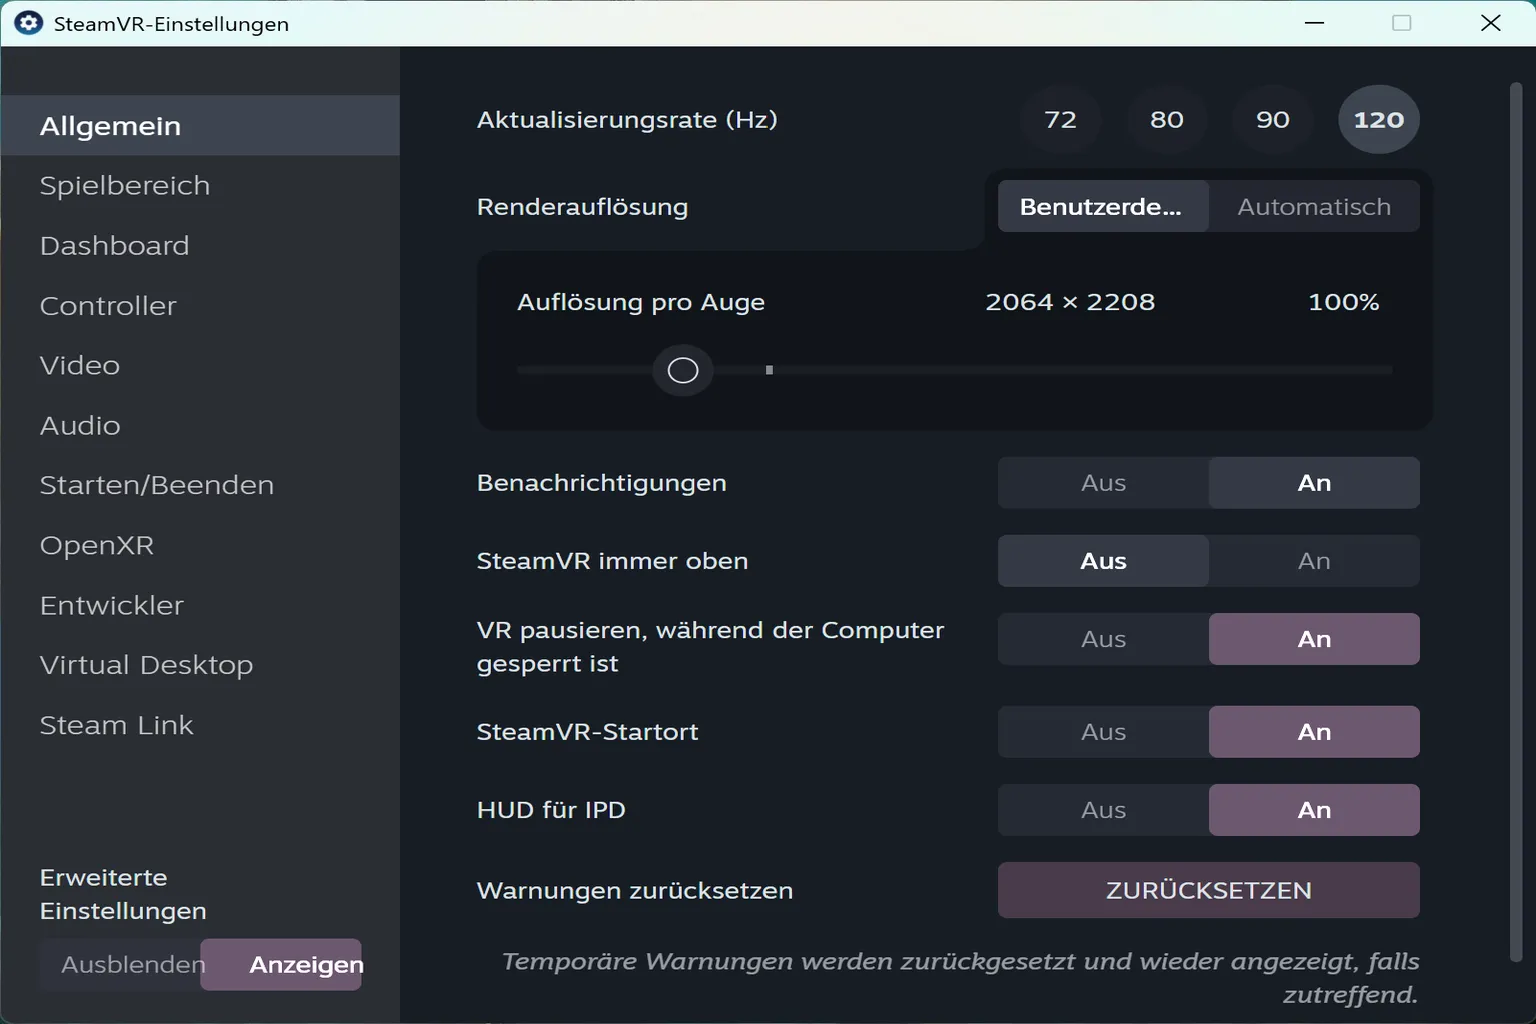Set refresh rate to 72 Hz
The image size is (1536, 1024).
click(x=1061, y=120)
